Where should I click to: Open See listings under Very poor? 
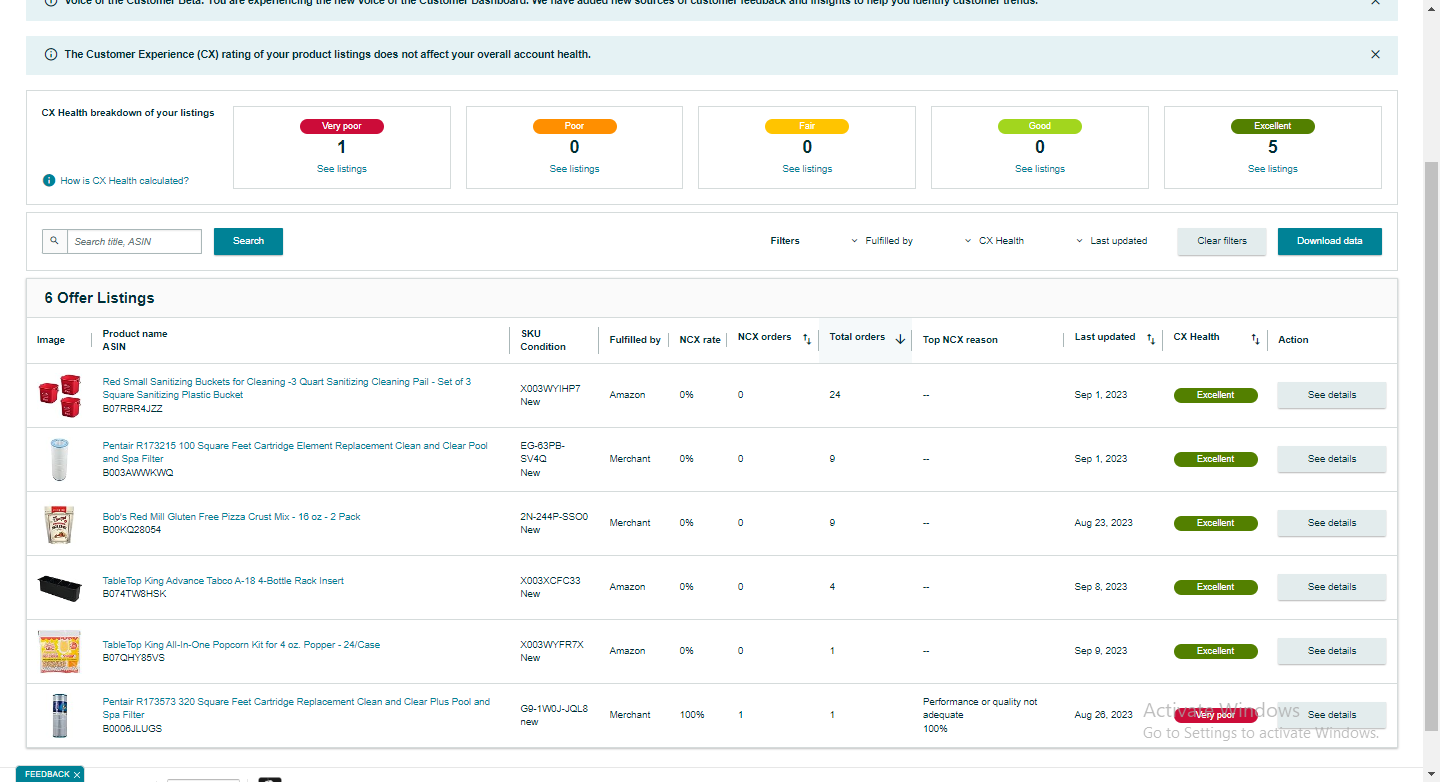(342, 169)
